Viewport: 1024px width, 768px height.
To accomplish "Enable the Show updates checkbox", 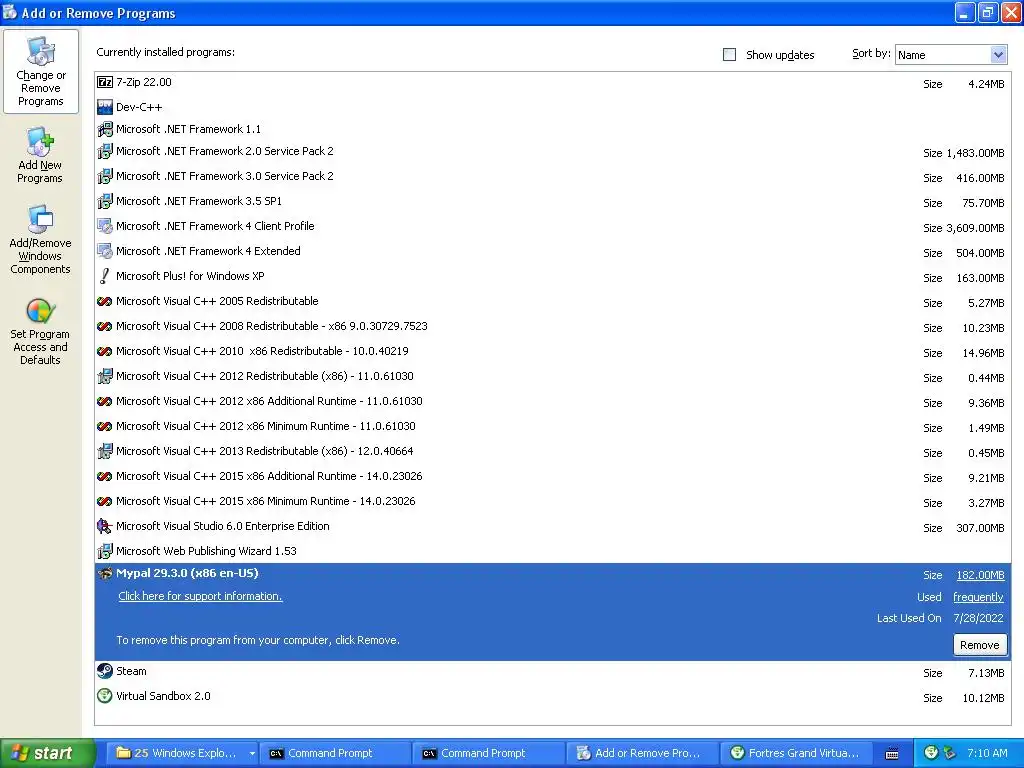I will pyautogui.click(x=729, y=55).
